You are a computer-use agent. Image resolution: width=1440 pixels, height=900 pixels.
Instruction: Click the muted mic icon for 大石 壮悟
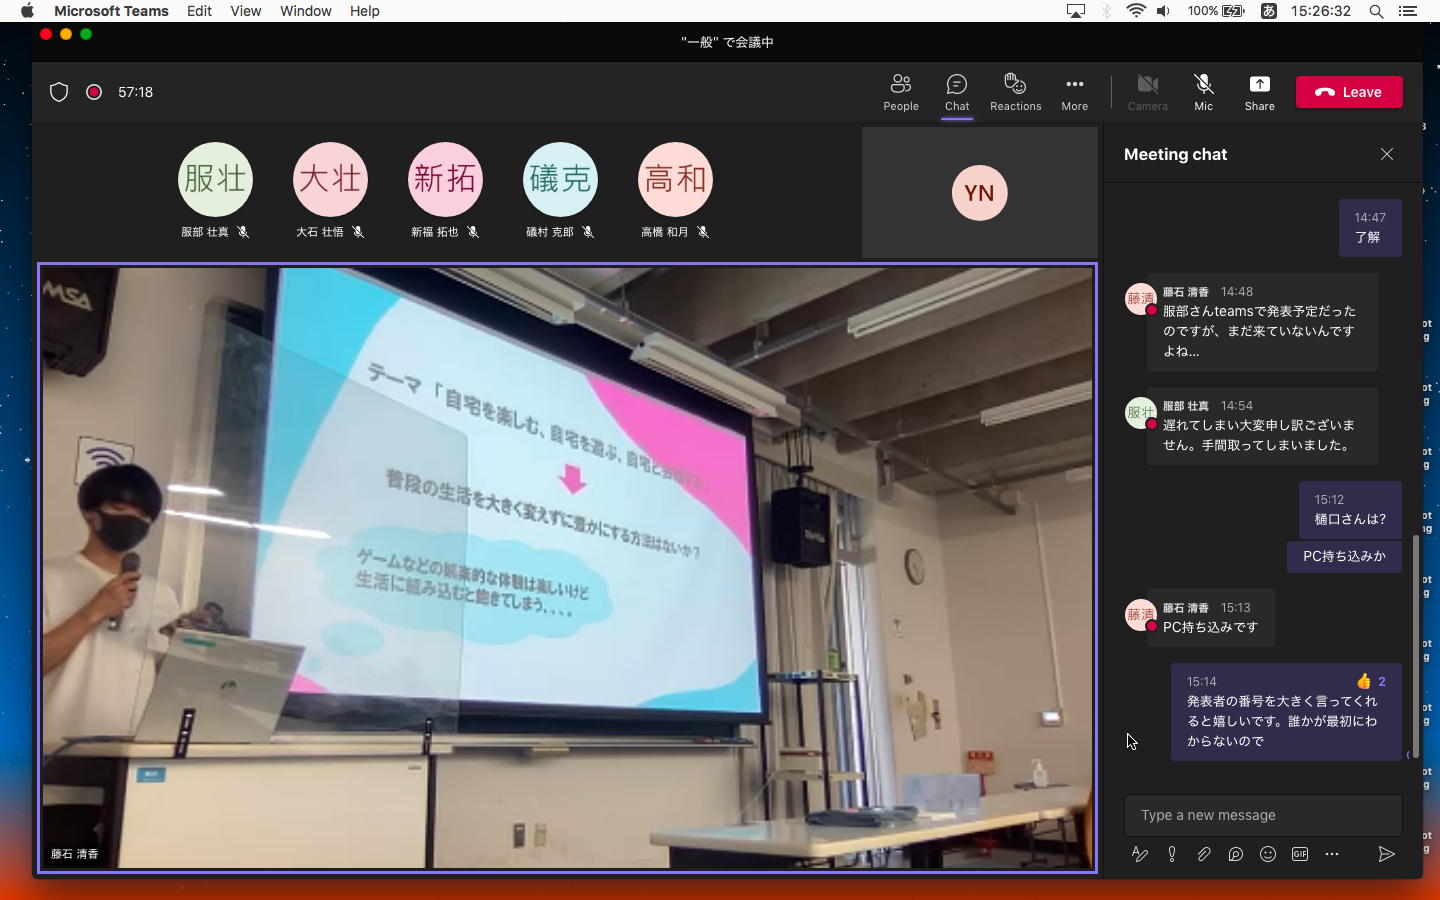(x=358, y=232)
